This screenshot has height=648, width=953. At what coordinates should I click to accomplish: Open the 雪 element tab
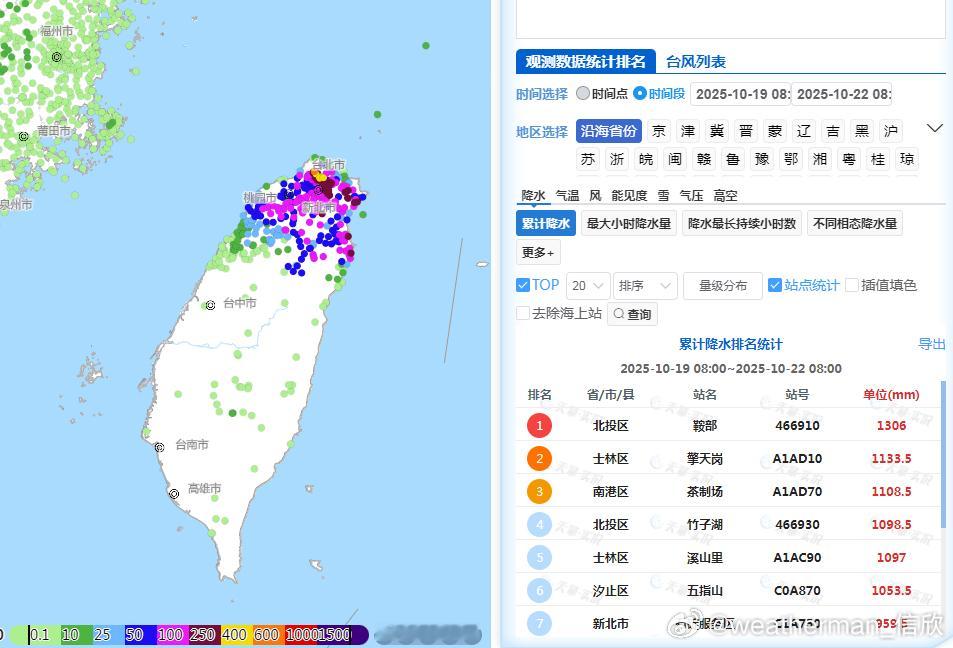point(663,195)
